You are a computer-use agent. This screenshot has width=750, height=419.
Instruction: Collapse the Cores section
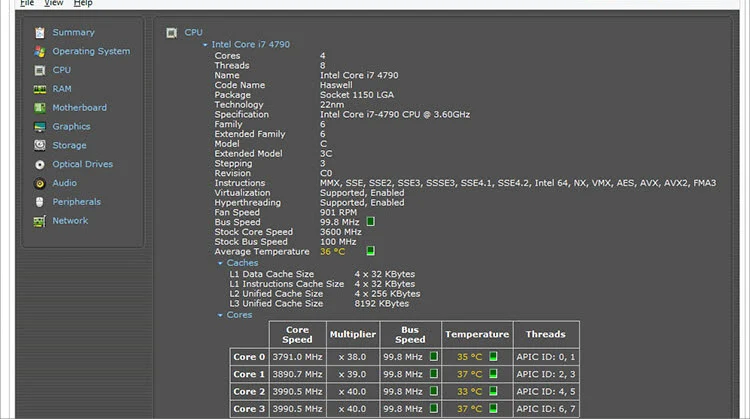(220, 315)
